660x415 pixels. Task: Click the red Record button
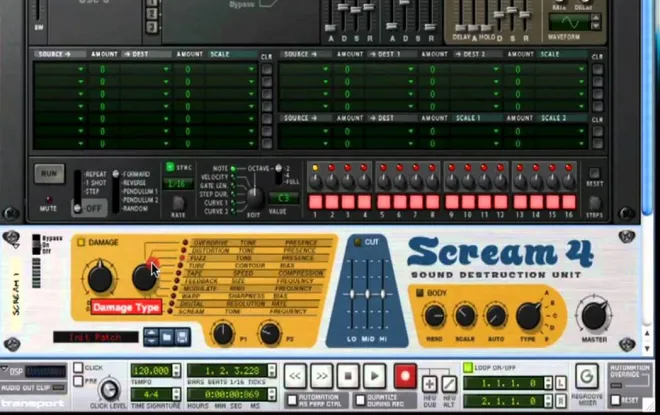(405, 376)
